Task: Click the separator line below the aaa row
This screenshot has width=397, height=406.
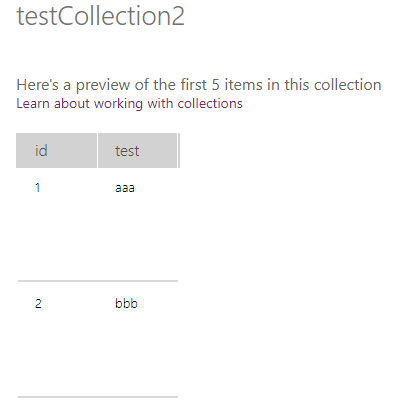Action: tap(98, 281)
